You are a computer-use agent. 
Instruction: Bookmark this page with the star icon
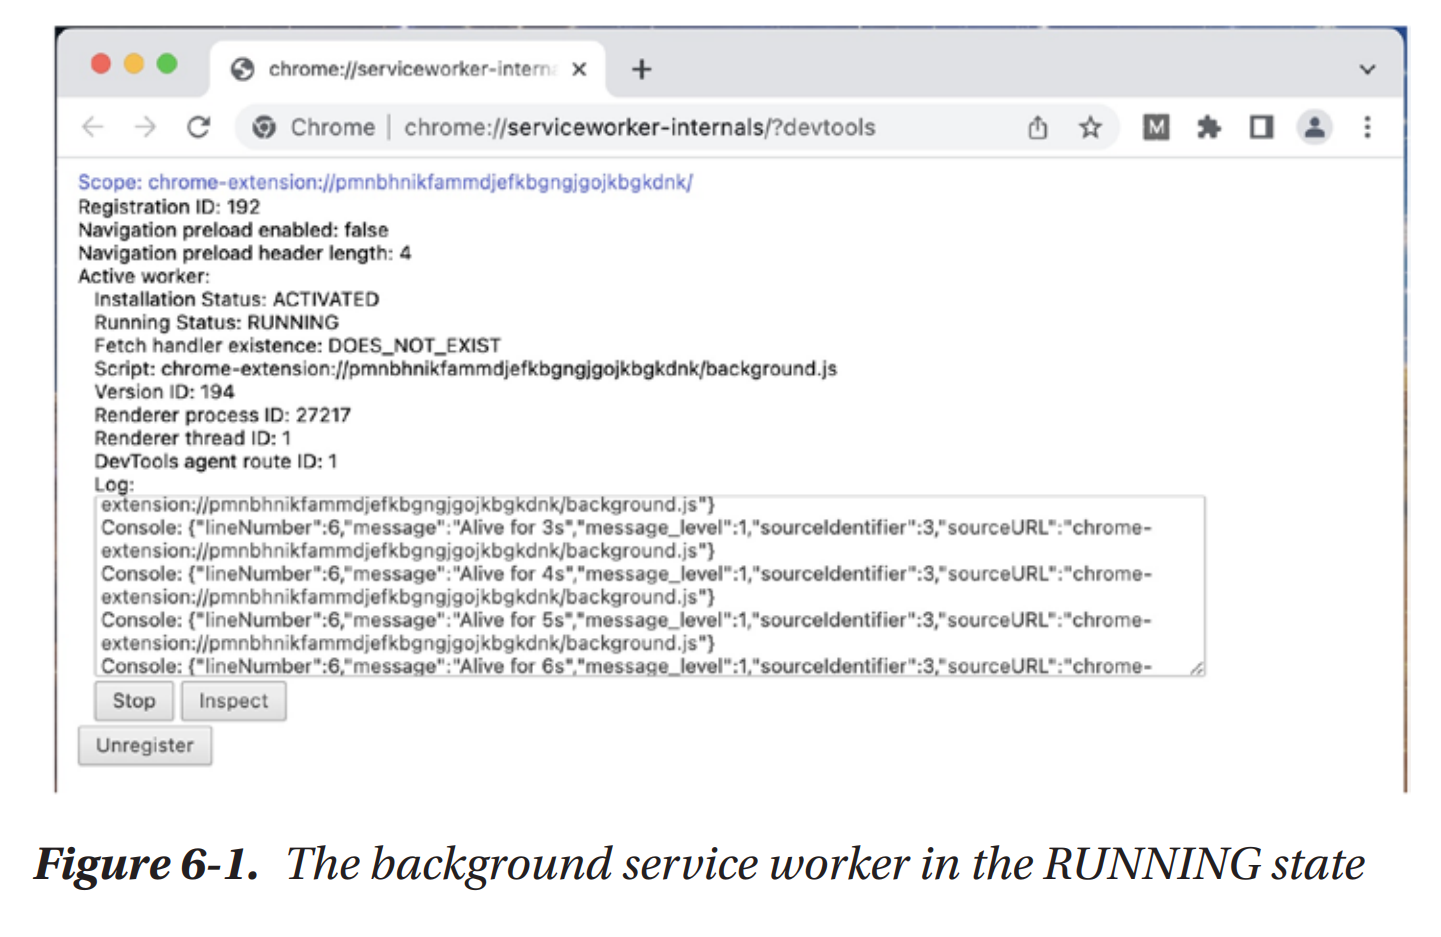[1090, 127]
